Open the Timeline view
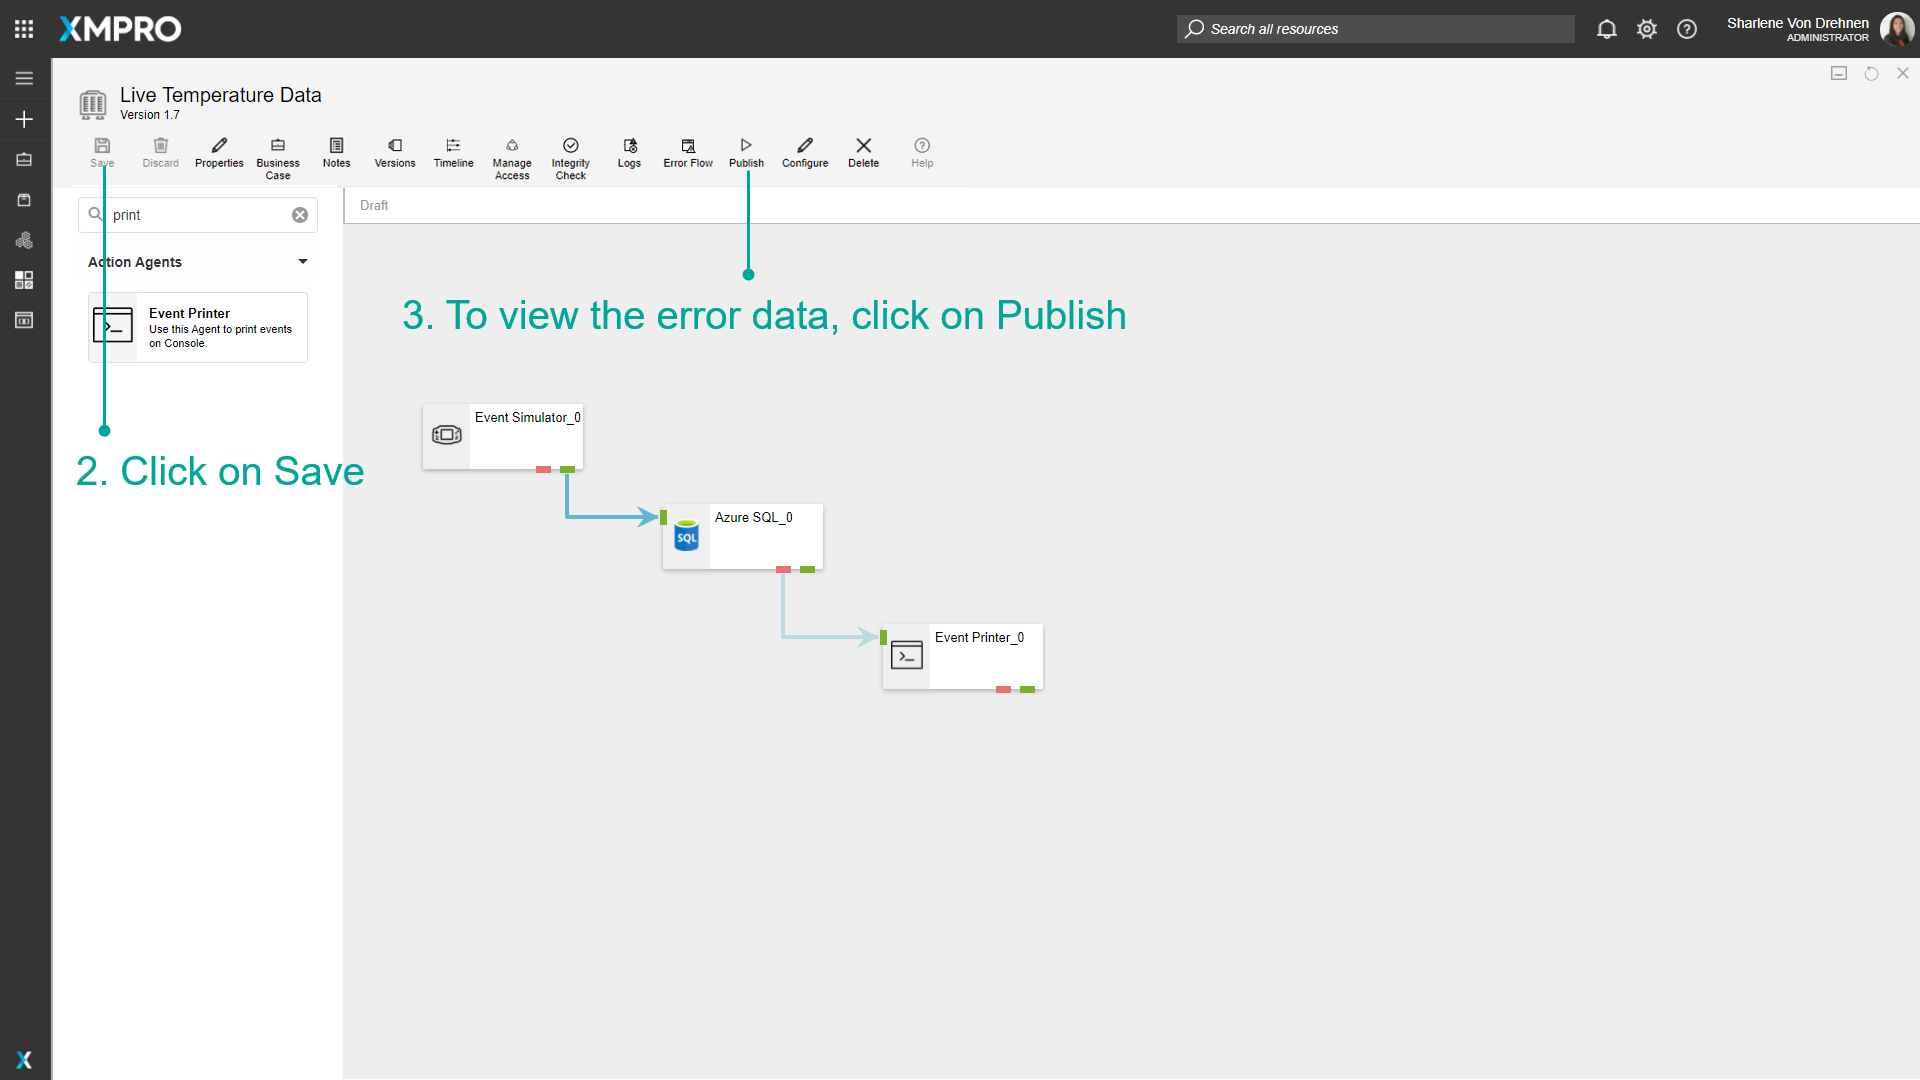The image size is (1920, 1080). [453, 153]
